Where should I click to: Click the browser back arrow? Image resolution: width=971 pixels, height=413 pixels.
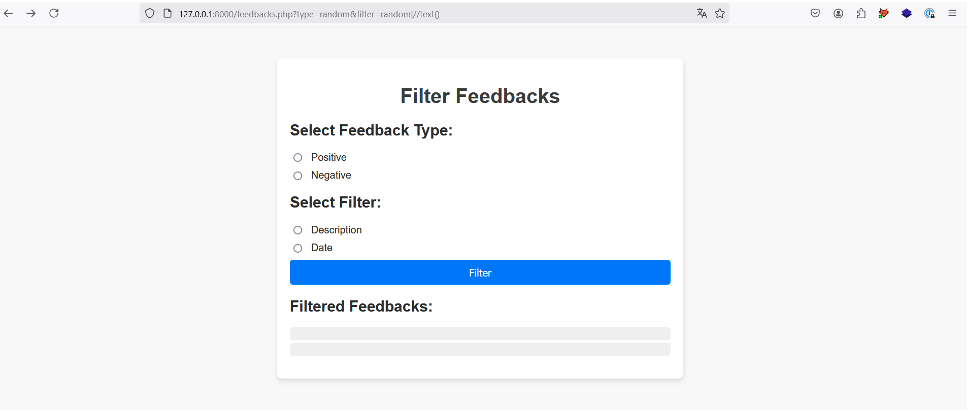(x=9, y=13)
